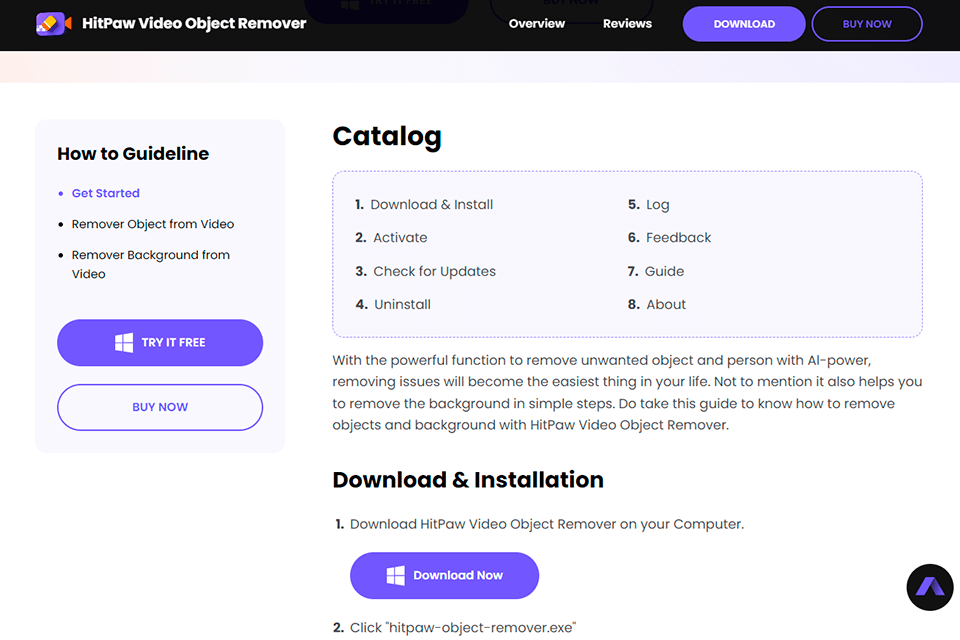Jump to Activate catalog entry
960x640 pixels.
pyautogui.click(x=400, y=238)
